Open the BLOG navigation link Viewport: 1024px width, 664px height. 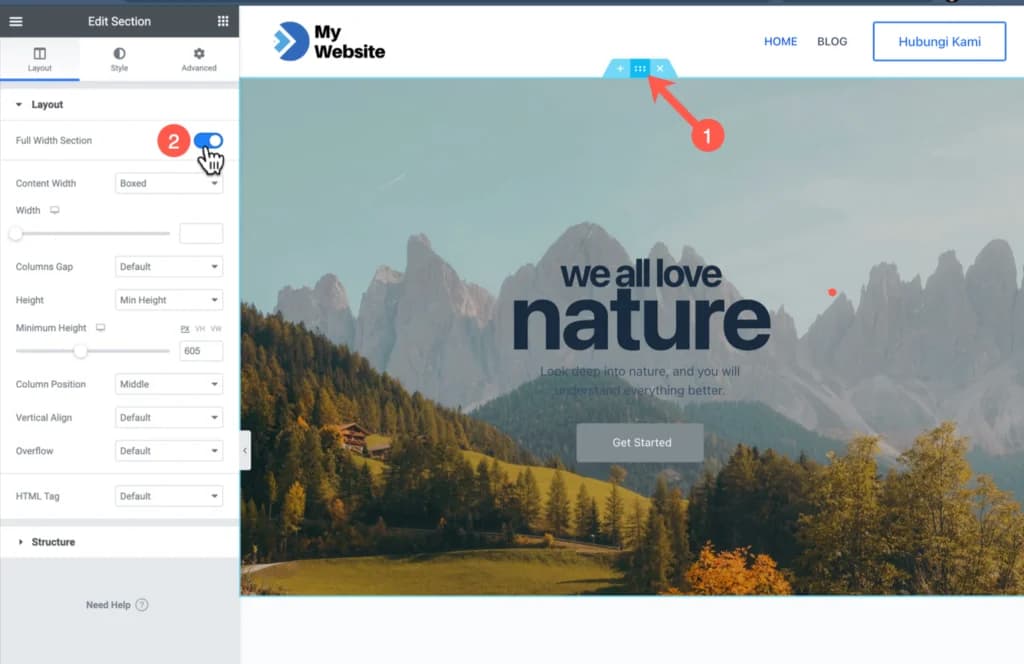point(832,41)
